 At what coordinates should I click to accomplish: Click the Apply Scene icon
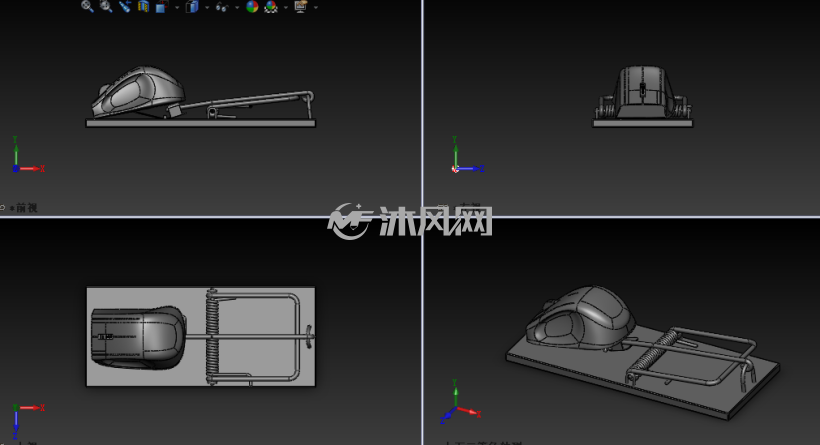(x=271, y=6)
